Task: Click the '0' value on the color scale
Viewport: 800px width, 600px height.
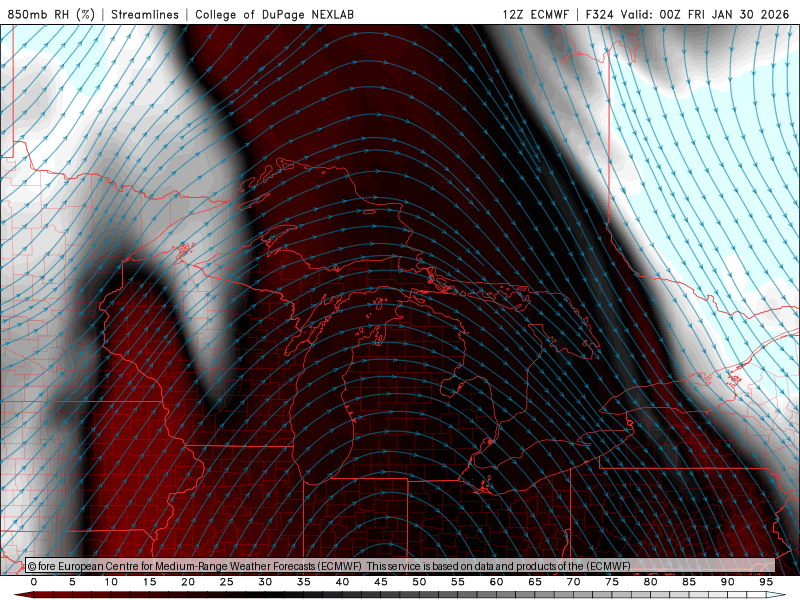Action: 34,582
